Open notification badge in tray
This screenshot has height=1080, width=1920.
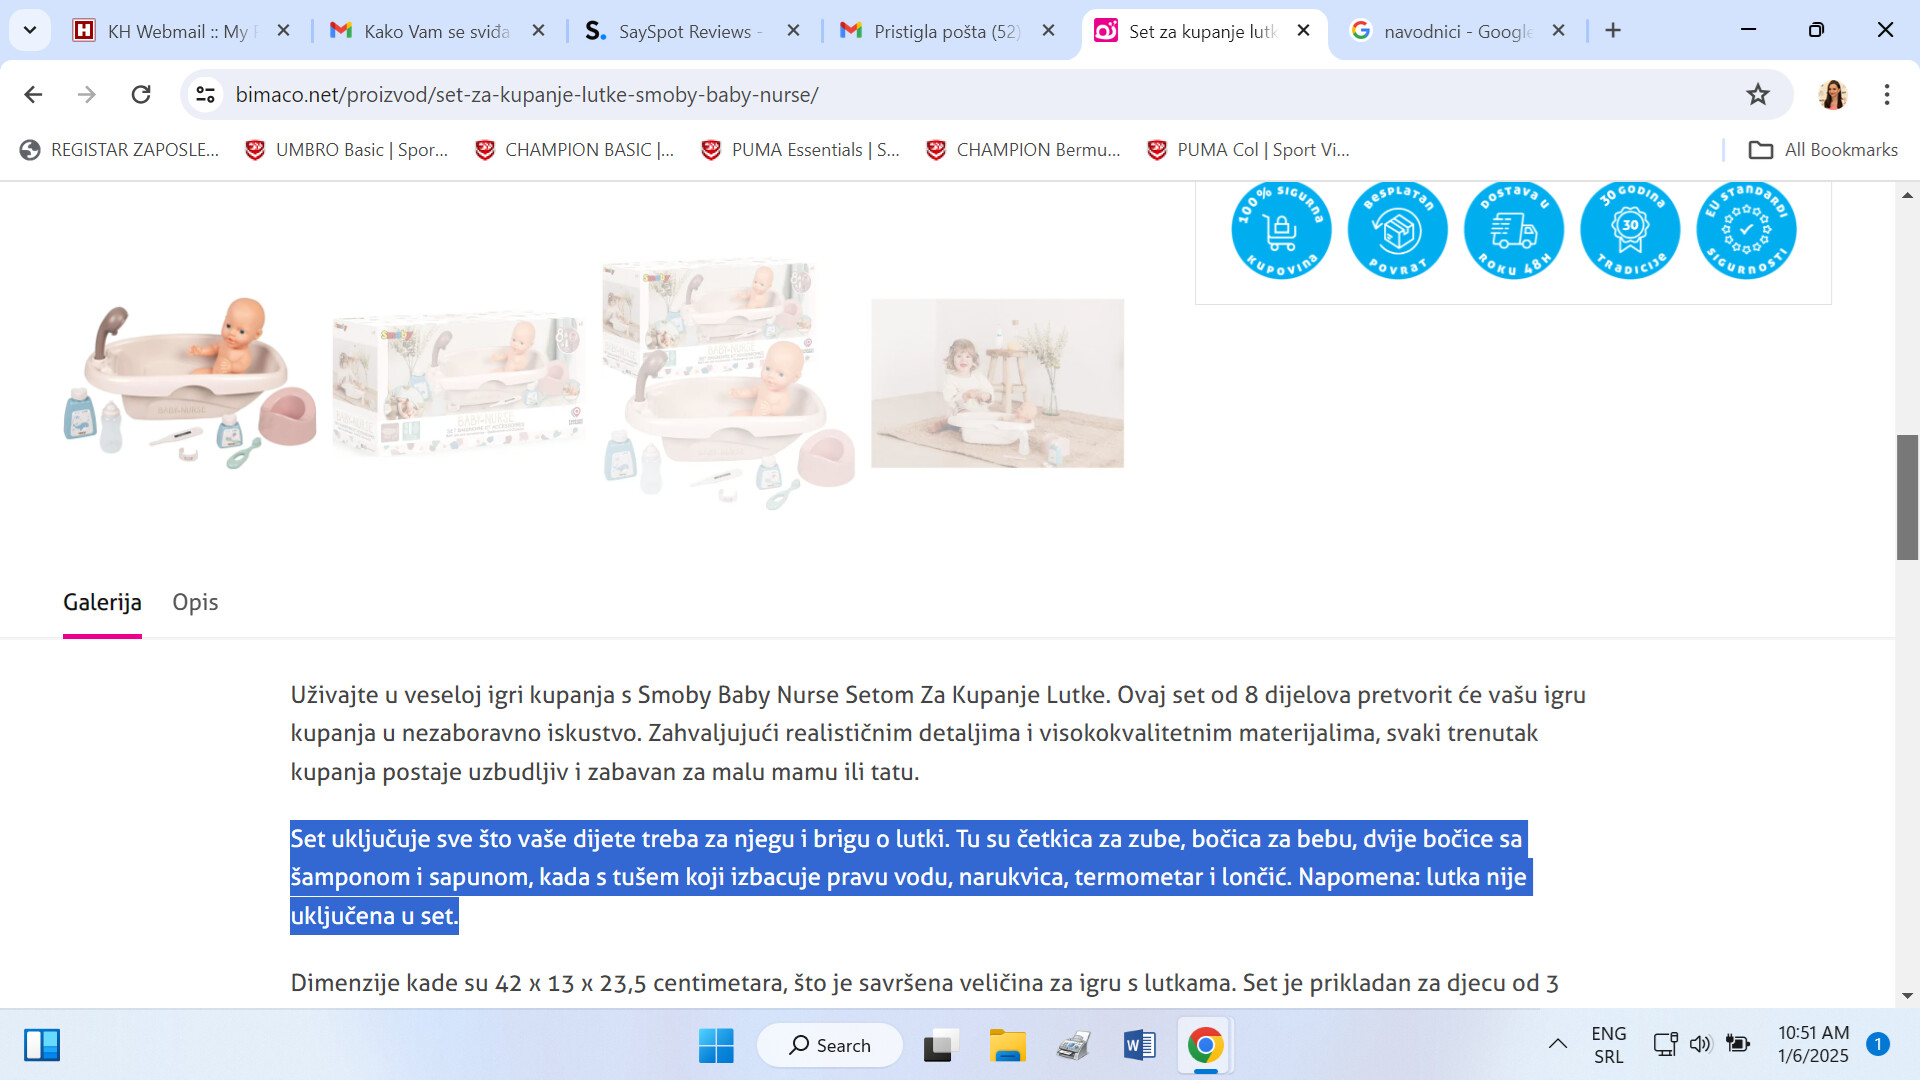point(1878,1045)
